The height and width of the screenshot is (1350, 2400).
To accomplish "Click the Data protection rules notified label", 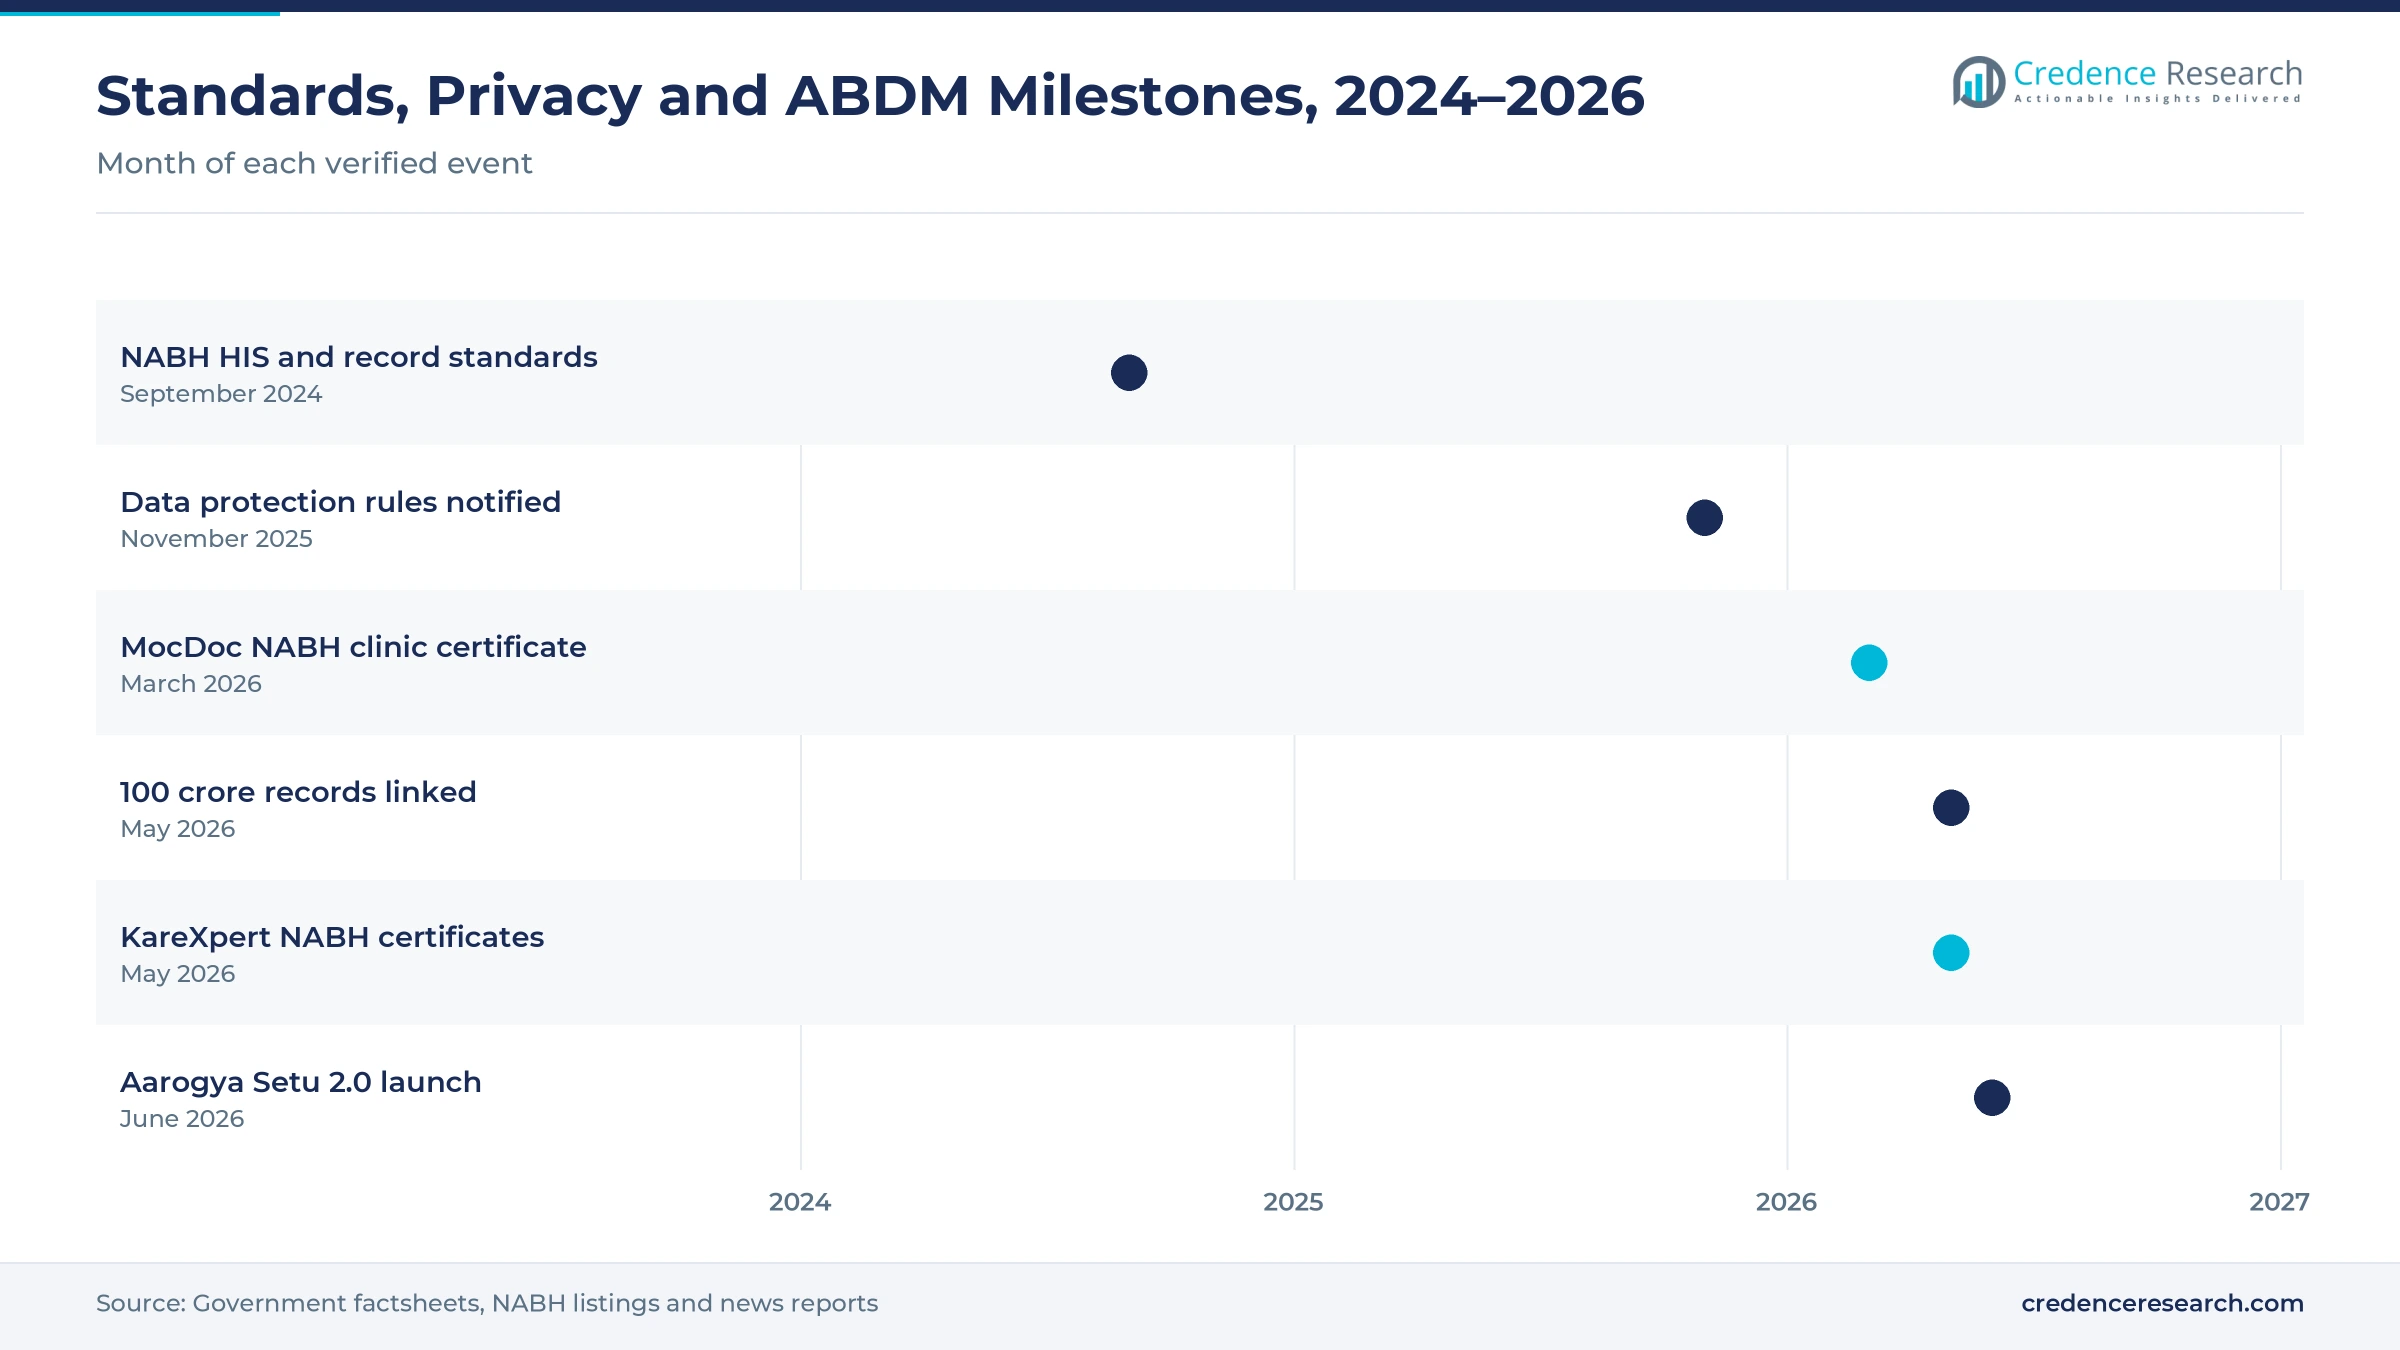I will 341,502.
